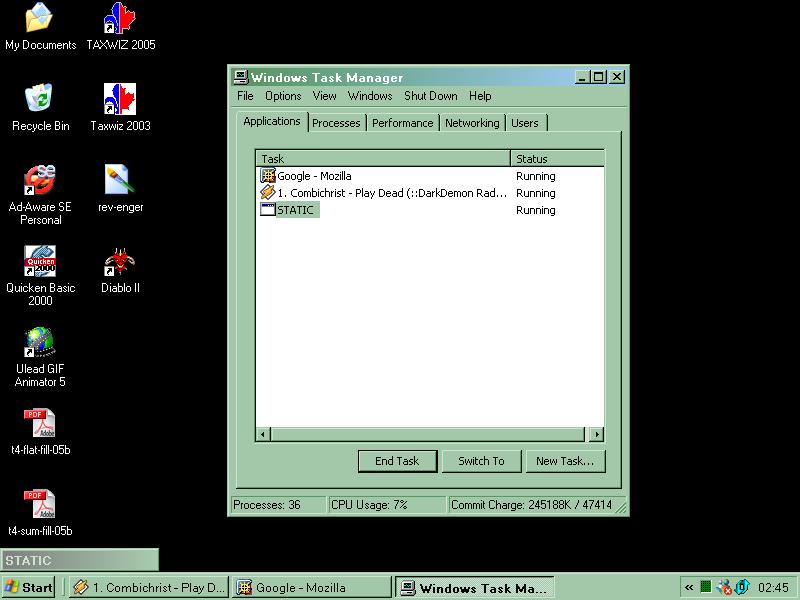
Task: Select Quicken Basic 2000 shortcut
Action: tap(40, 276)
